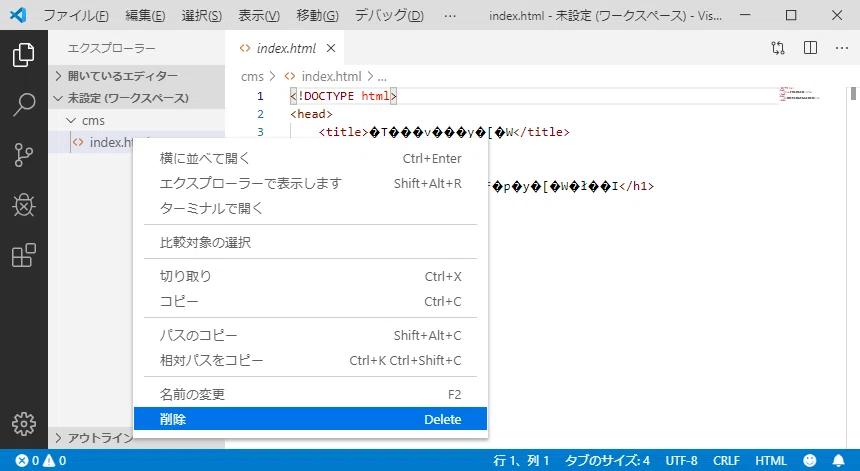Place cursor on the title line

pyautogui.click(x=444, y=132)
